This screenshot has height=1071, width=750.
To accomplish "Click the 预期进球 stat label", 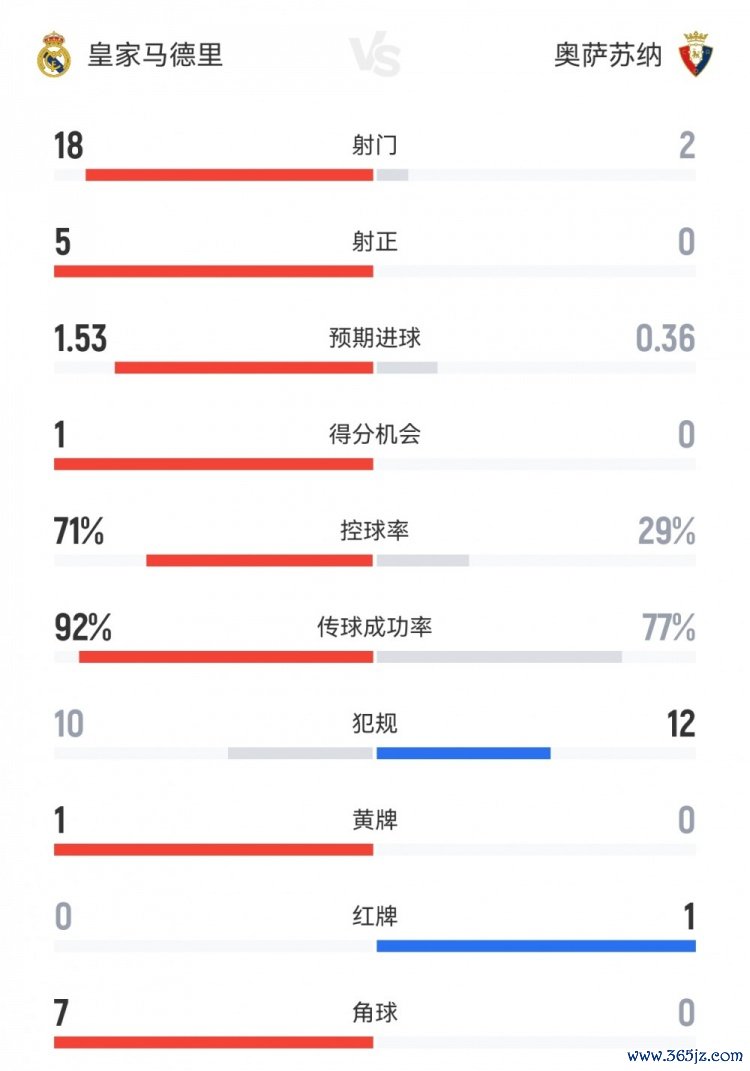I will 375,338.
